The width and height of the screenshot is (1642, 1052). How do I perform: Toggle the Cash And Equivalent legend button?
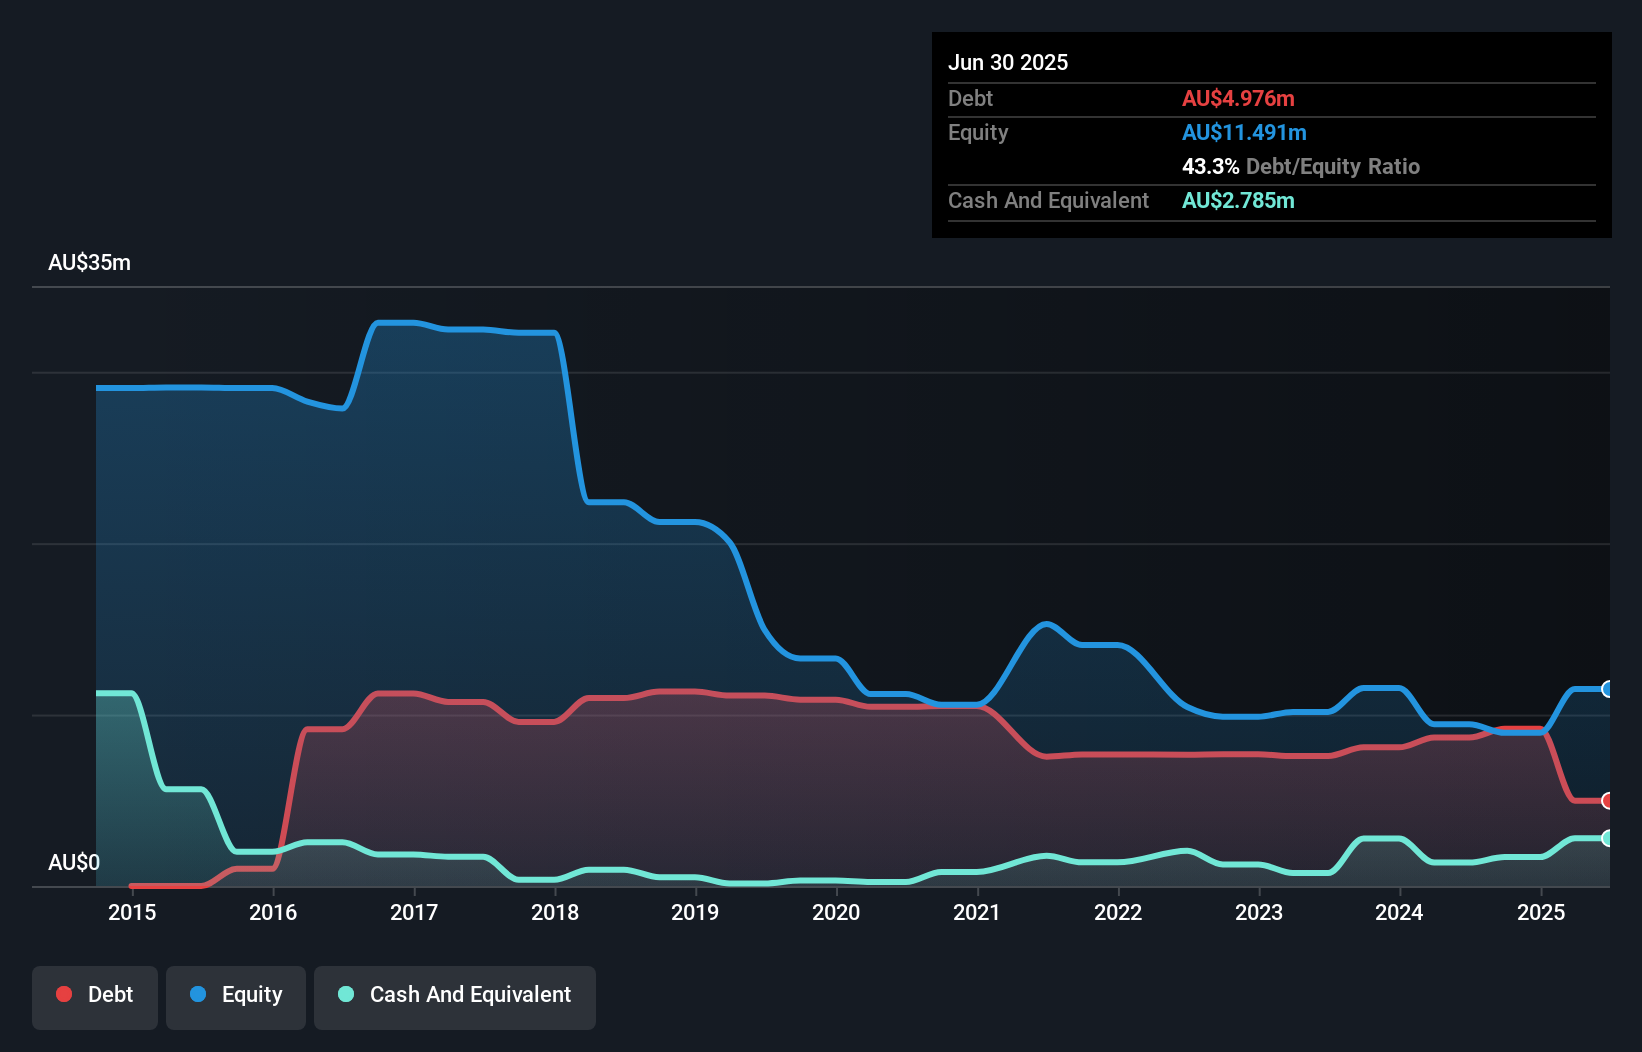tap(455, 997)
